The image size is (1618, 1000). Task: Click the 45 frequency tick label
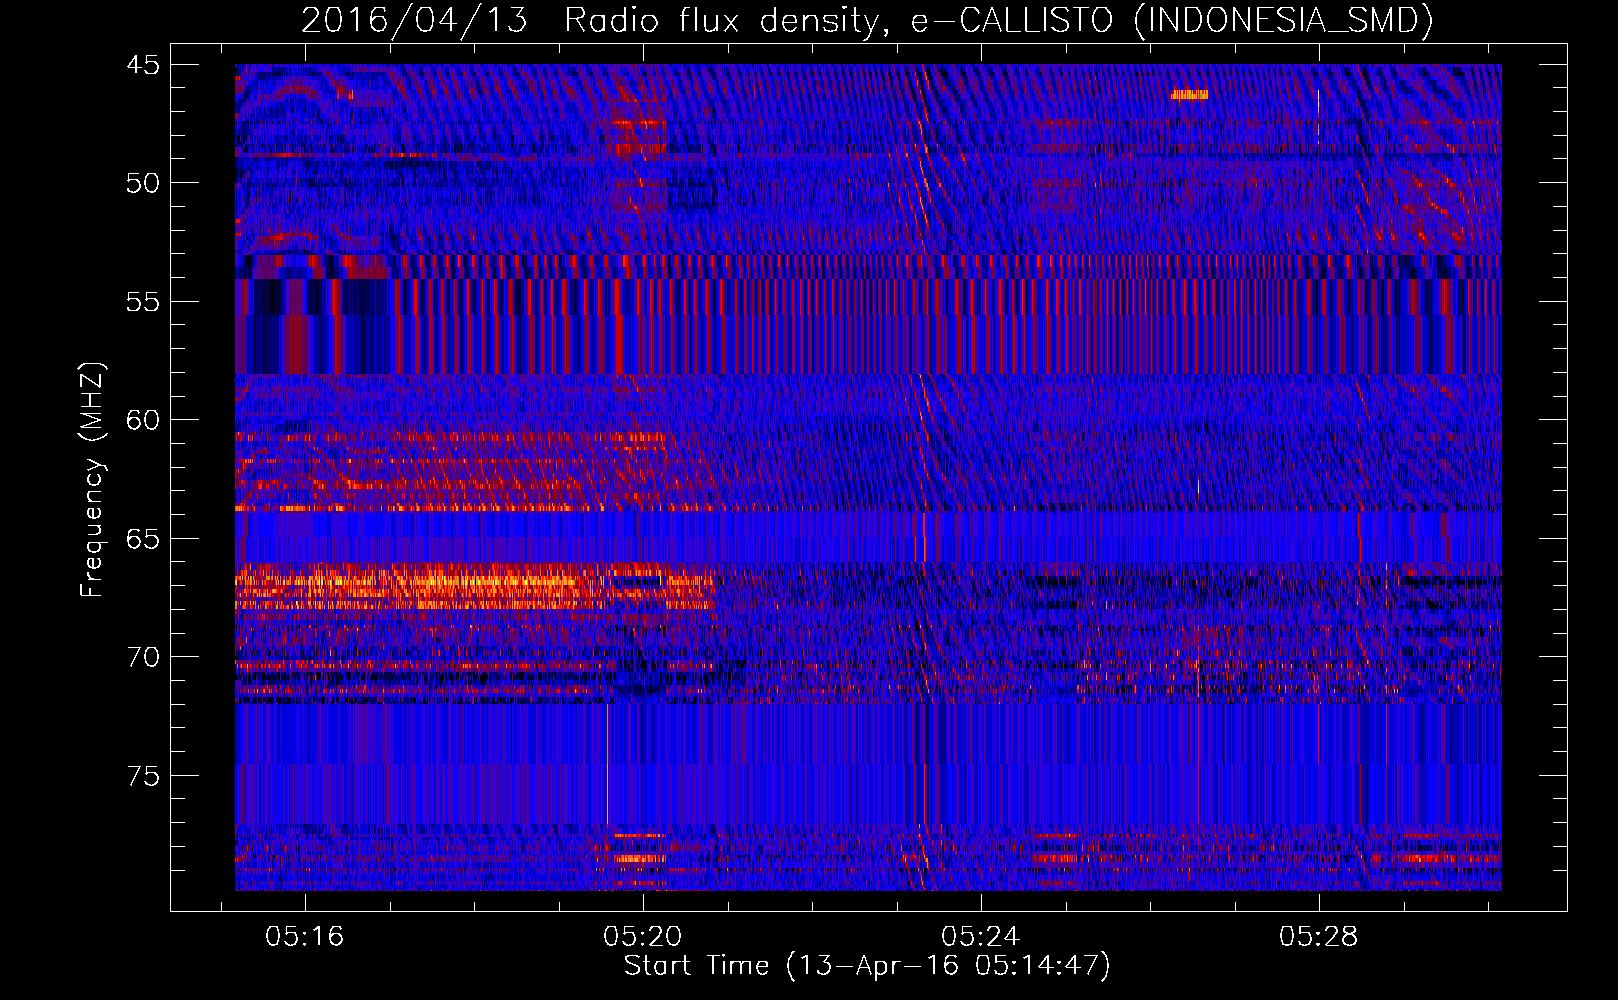(143, 65)
